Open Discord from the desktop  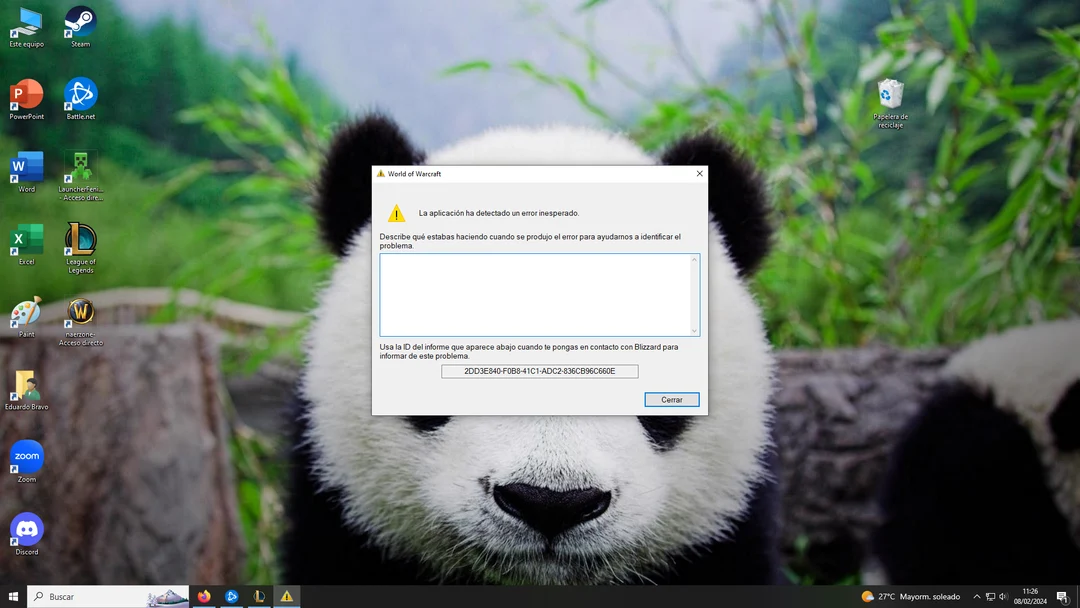click(x=25, y=527)
